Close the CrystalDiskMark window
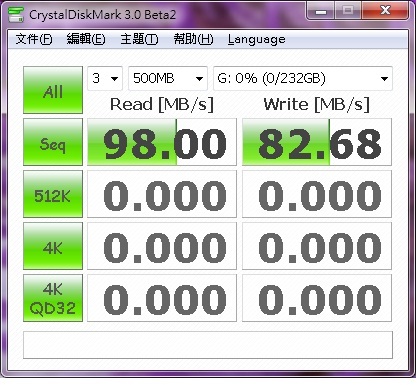Screen dimensions: 417x385 tap(385, 11)
